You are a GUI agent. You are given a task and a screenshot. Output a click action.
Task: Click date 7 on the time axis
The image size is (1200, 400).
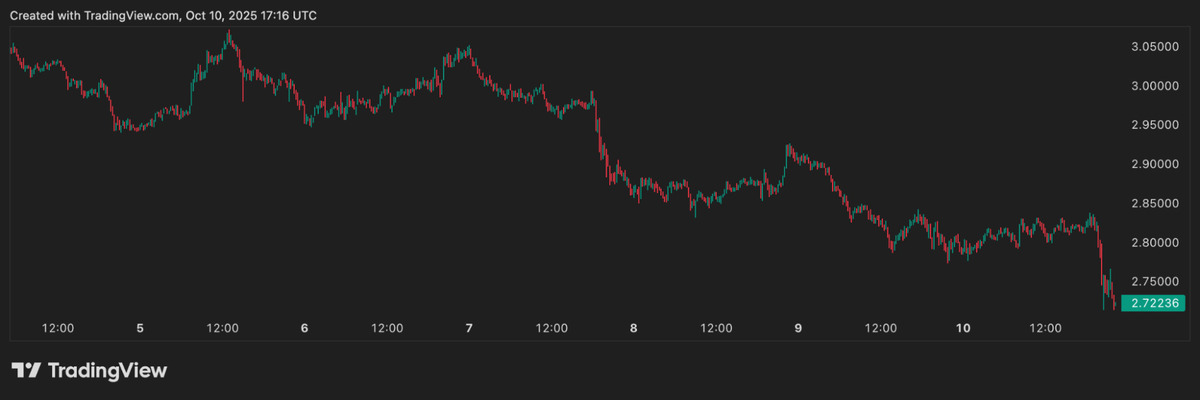click(x=469, y=328)
